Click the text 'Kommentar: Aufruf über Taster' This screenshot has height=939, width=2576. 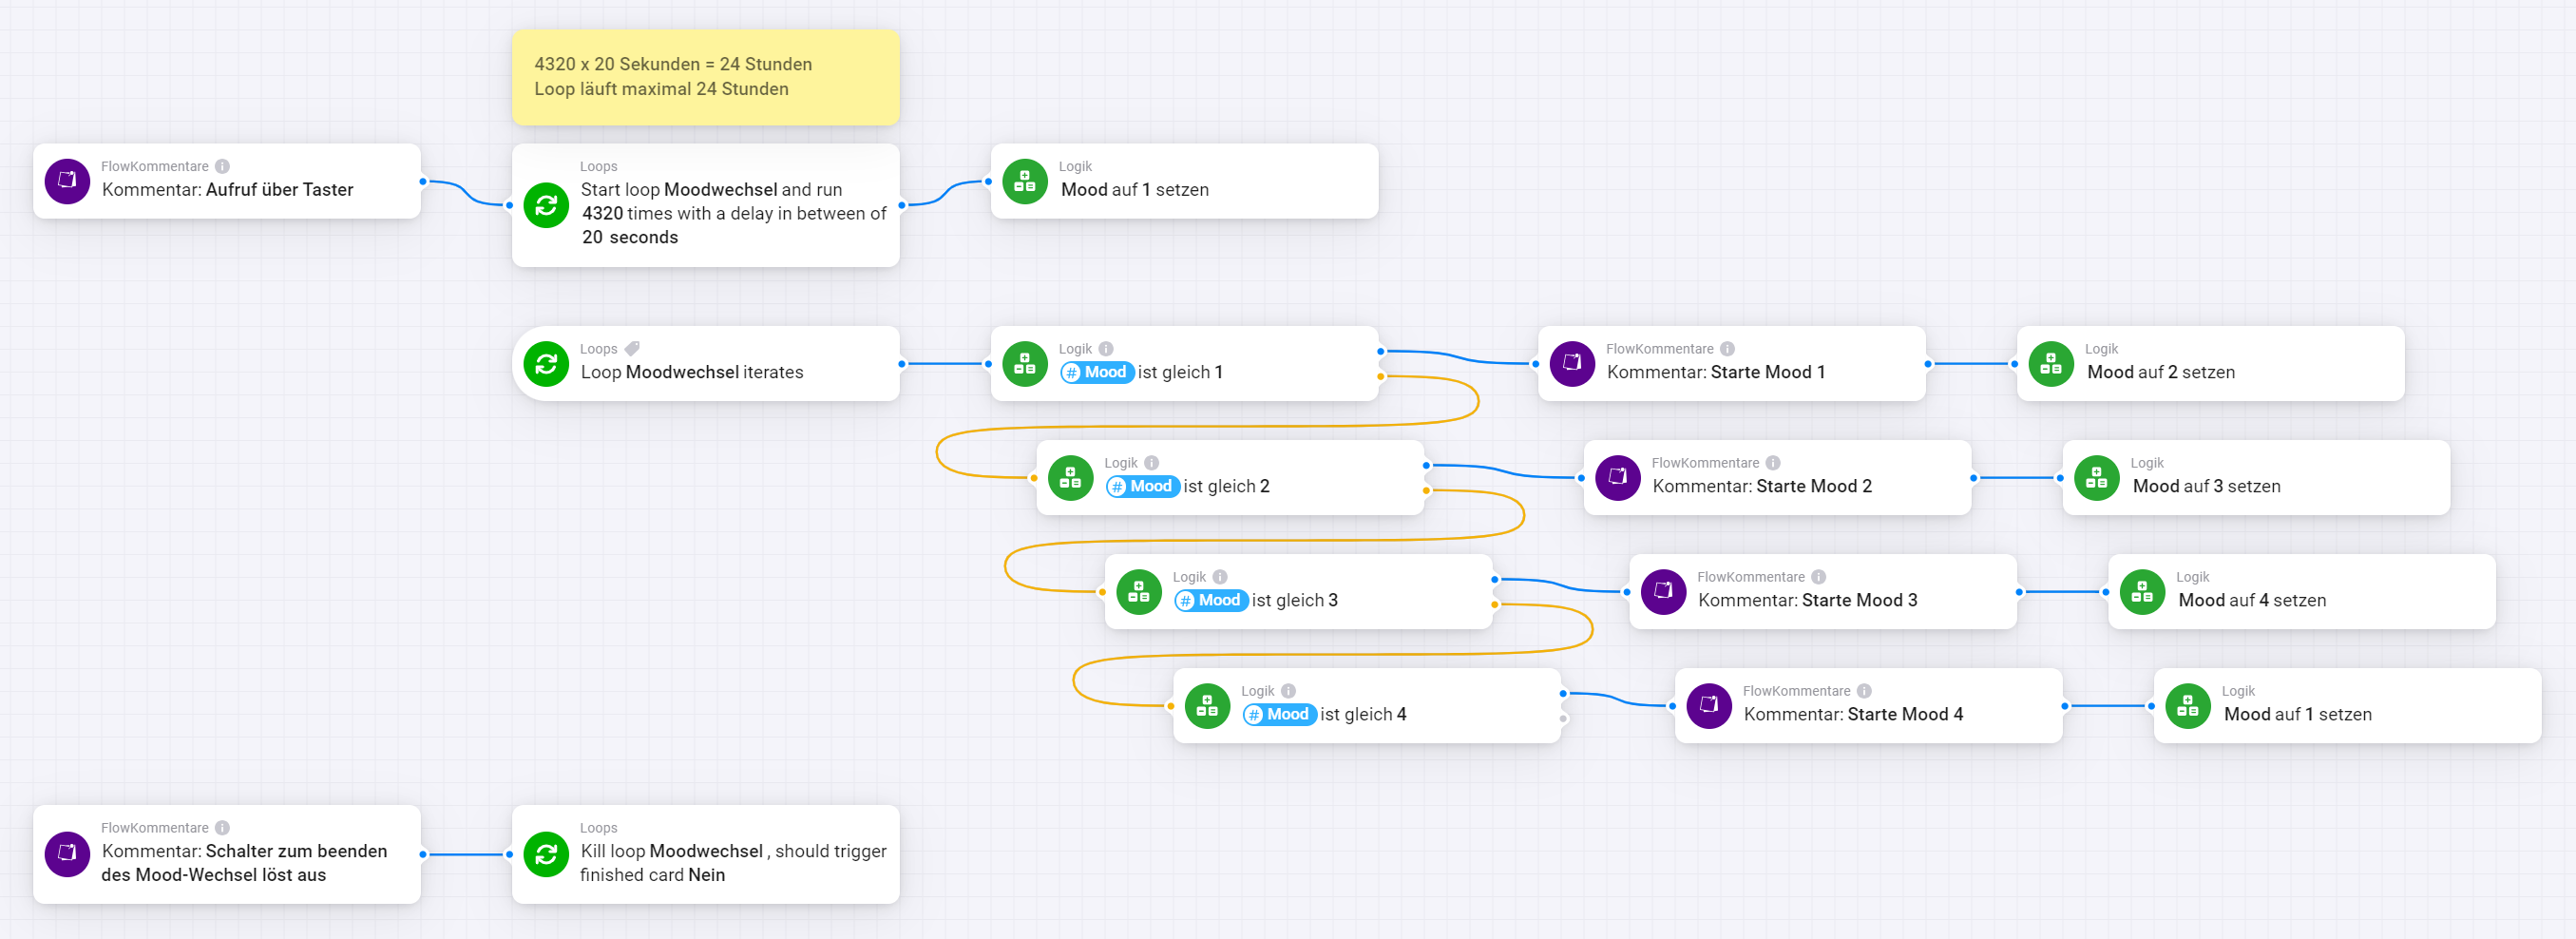pyautogui.click(x=228, y=190)
